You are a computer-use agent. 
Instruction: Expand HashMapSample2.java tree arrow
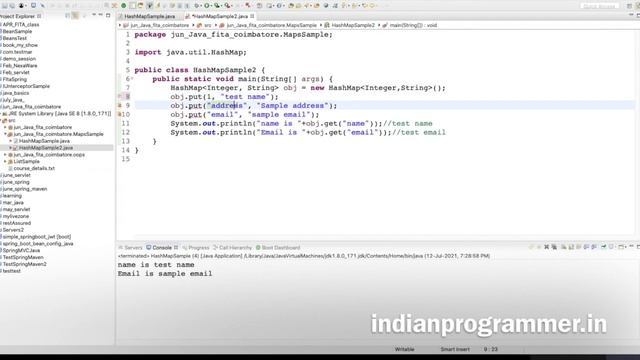11,148
